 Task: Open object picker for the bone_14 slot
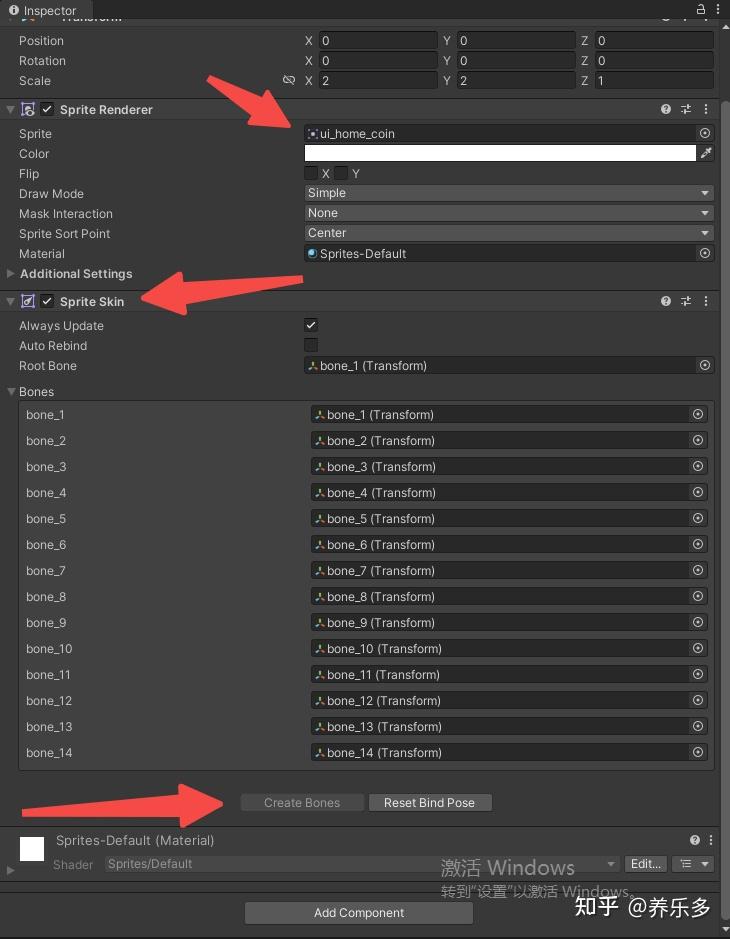tap(698, 752)
